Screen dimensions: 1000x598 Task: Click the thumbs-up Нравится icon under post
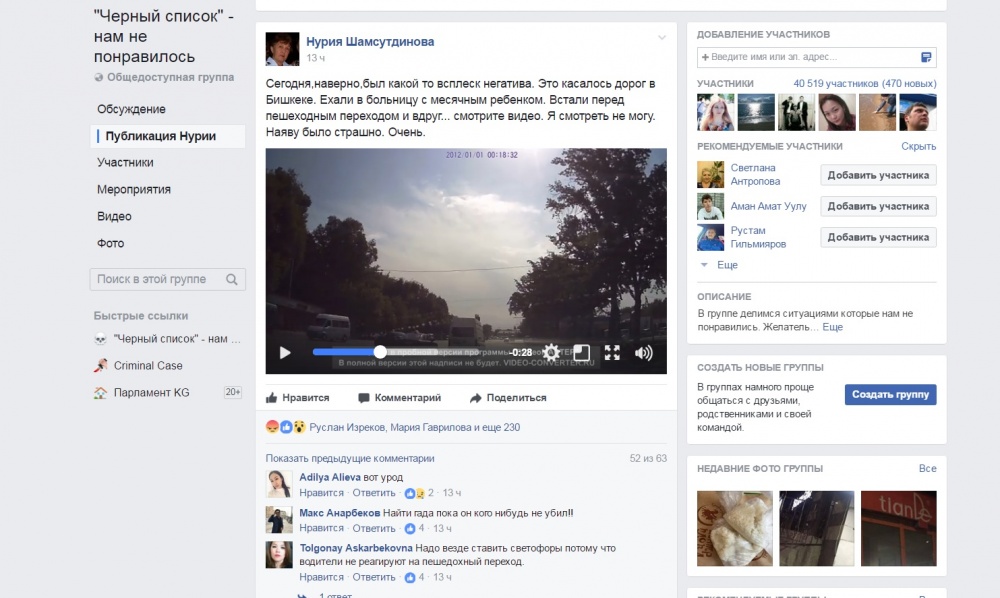(272, 398)
